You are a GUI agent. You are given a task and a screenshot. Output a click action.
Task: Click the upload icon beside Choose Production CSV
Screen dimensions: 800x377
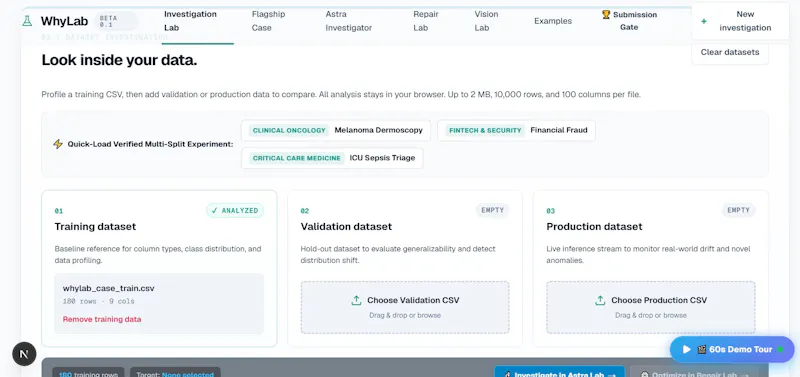click(x=601, y=300)
